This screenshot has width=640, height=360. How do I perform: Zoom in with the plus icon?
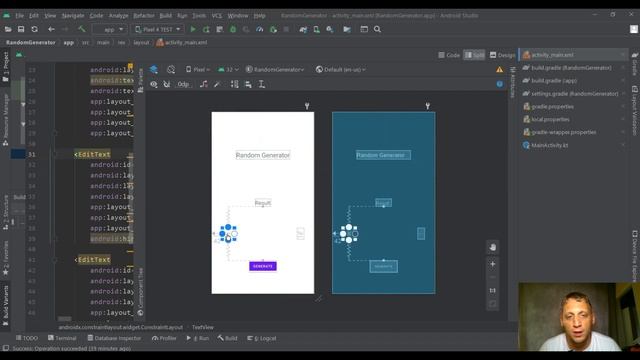[493, 264]
